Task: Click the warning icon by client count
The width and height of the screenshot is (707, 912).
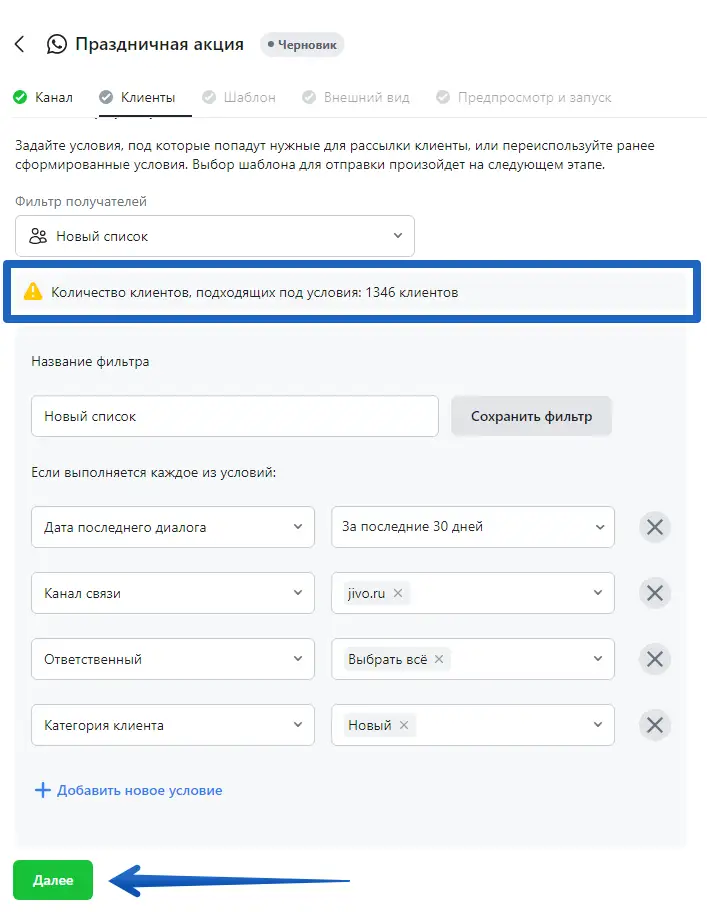Action: (34, 292)
